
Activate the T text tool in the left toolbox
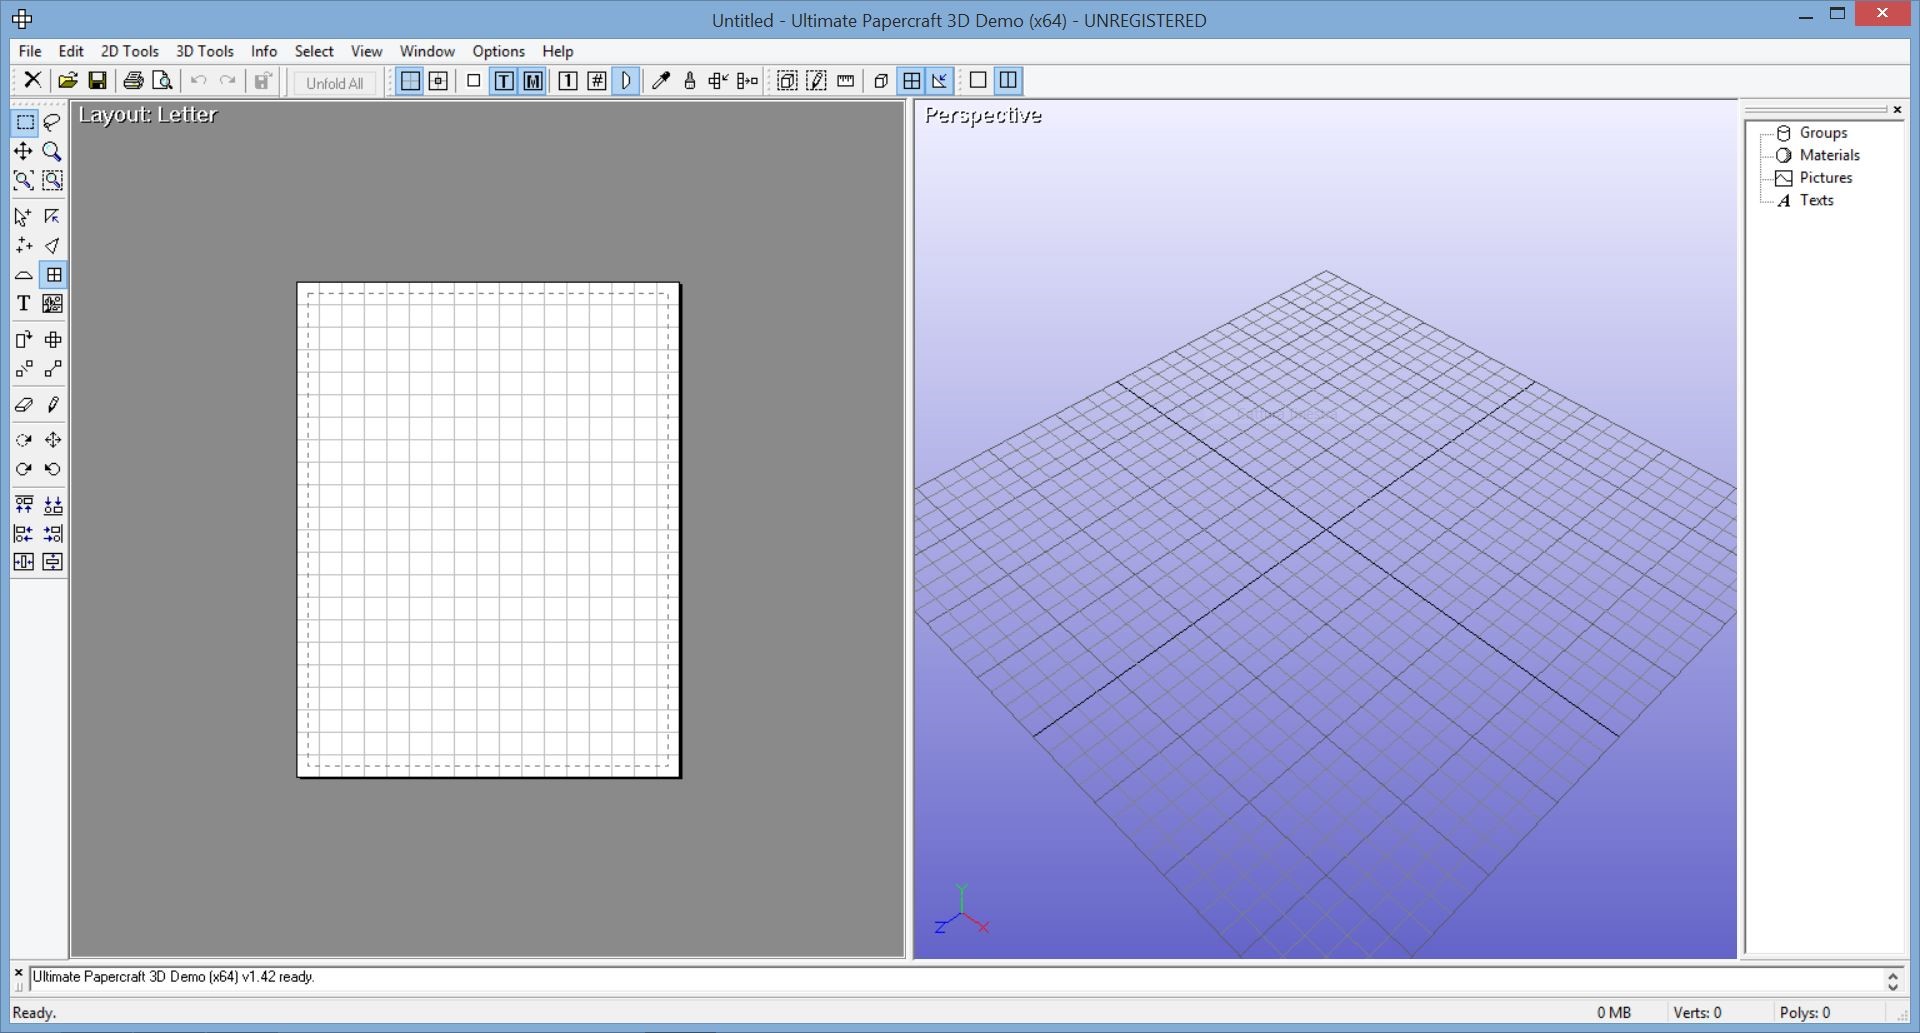(x=24, y=304)
